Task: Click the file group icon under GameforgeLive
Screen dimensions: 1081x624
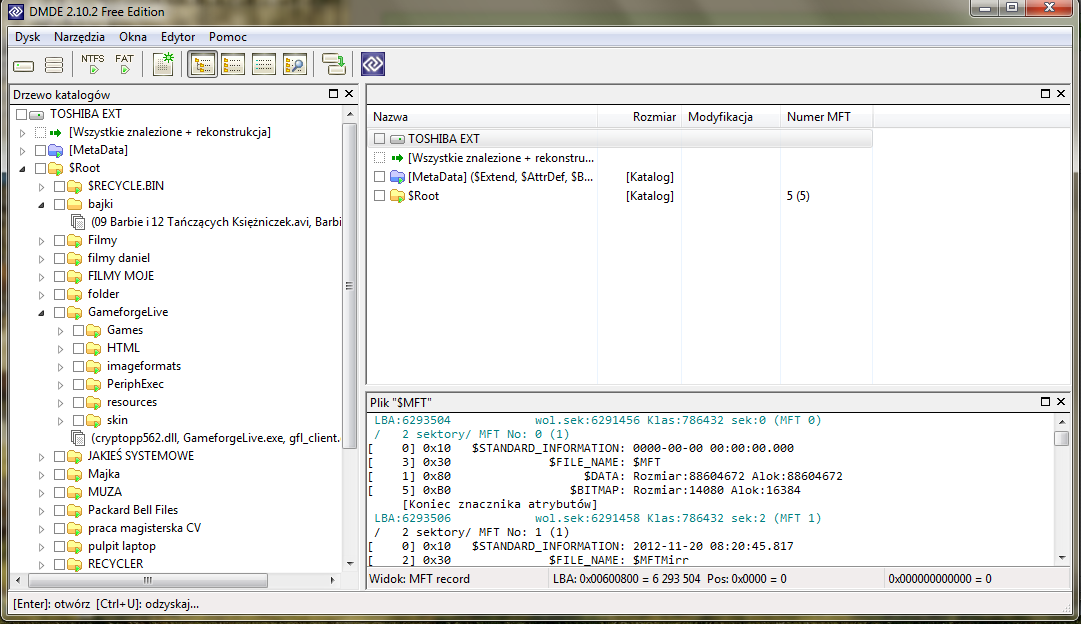Action: click(x=78, y=438)
